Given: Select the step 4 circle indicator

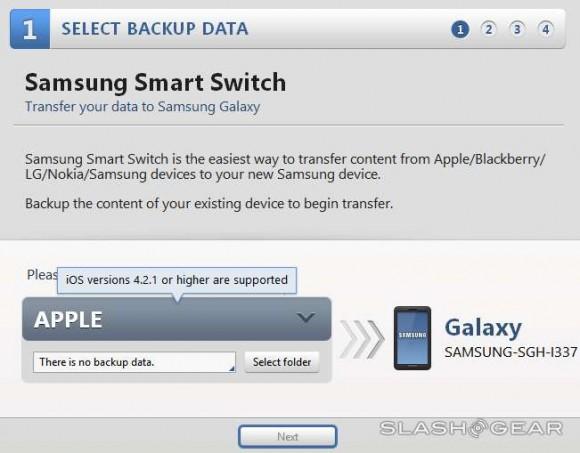Looking at the screenshot, I should [546, 29].
